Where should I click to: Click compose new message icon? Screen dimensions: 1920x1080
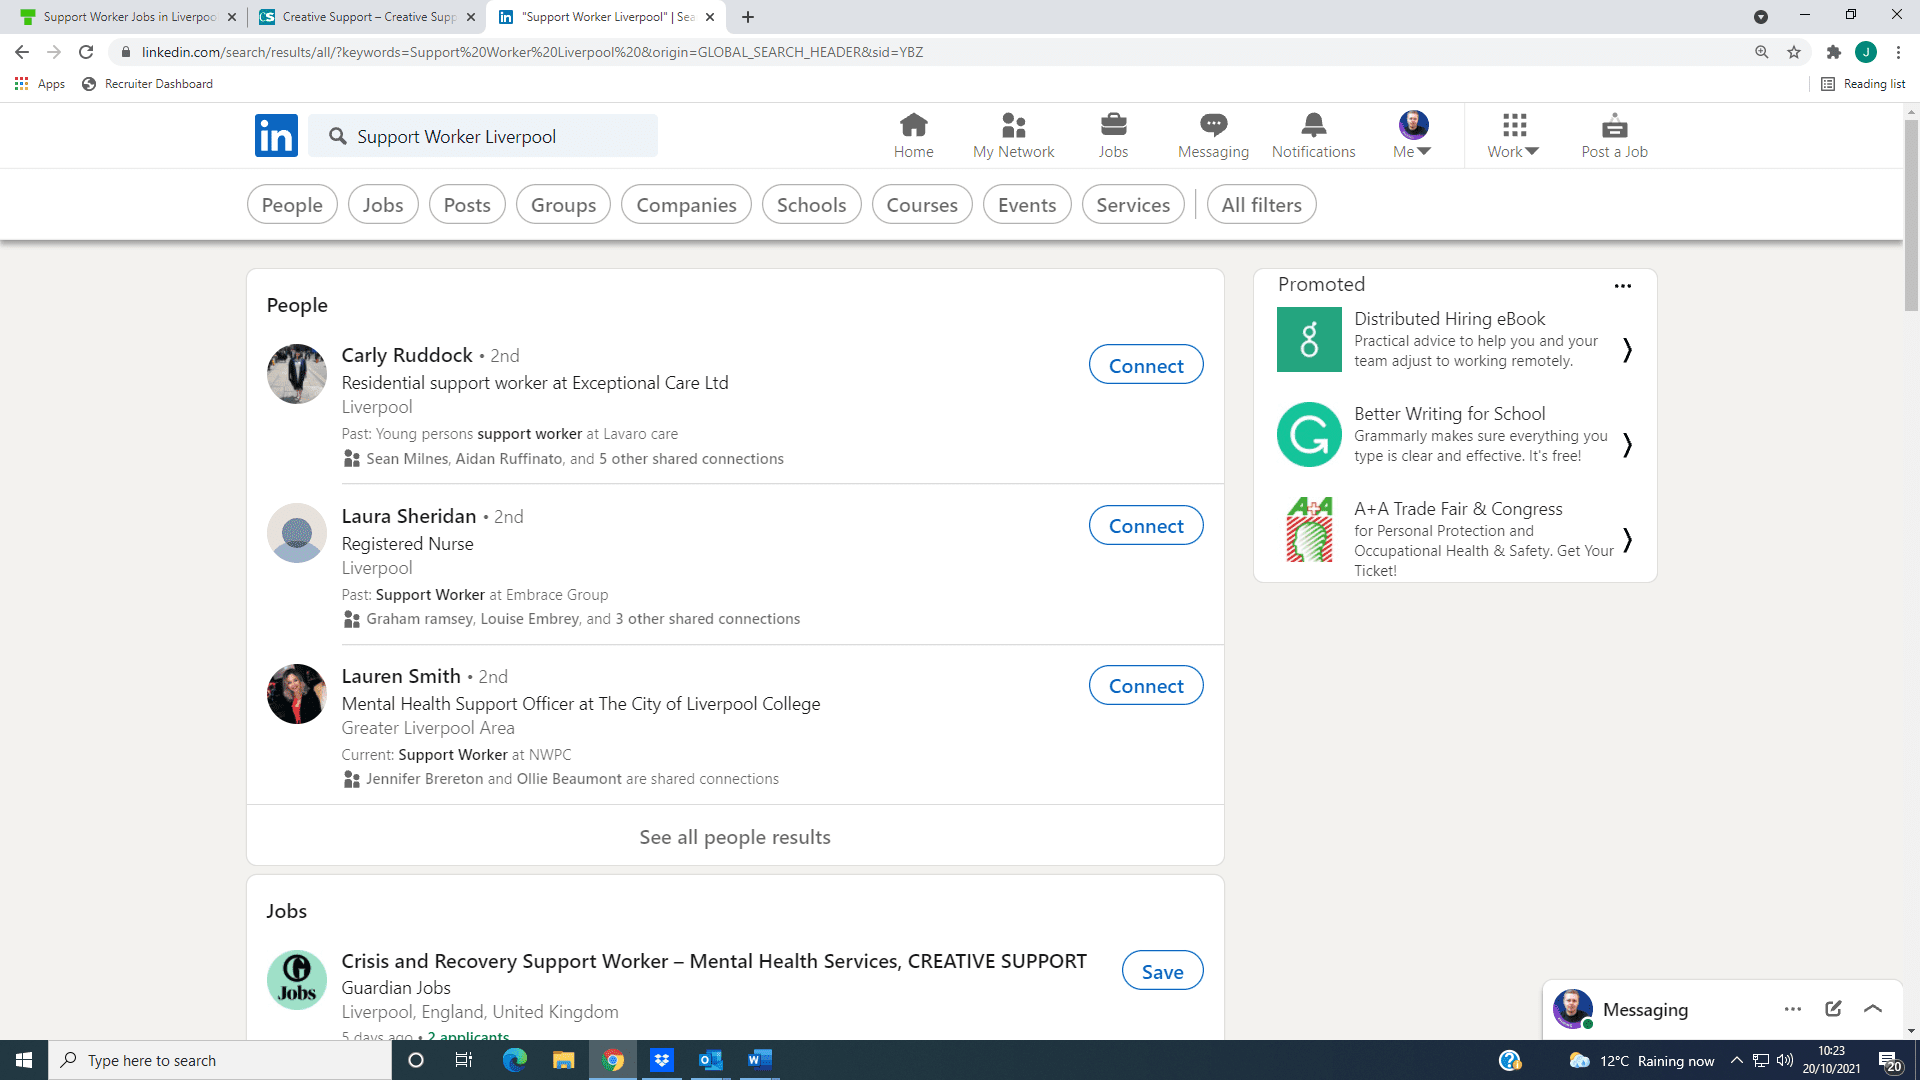1833,1009
